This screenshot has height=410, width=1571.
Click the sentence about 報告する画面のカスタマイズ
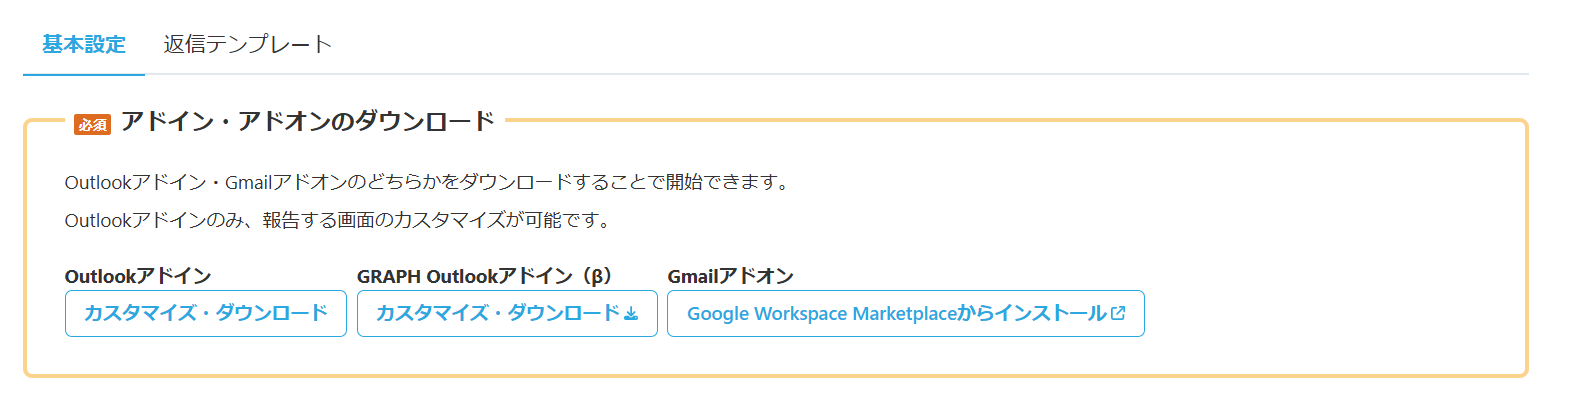tap(338, 220)
